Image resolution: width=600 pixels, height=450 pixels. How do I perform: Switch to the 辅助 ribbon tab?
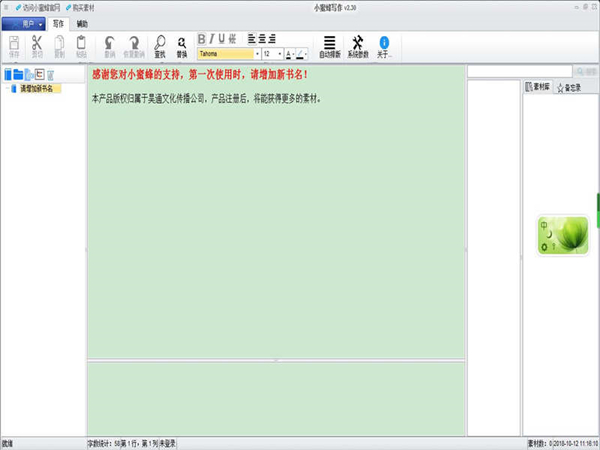point(82,22)
